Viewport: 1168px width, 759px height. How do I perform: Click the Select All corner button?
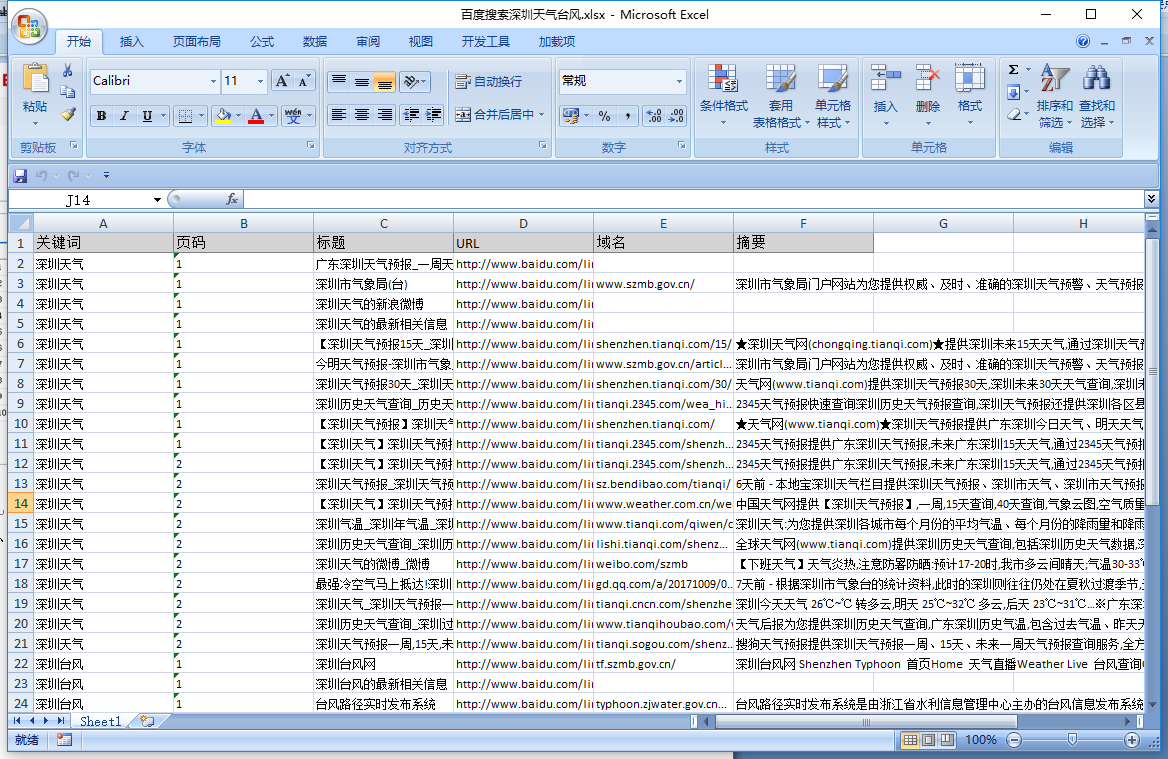pos(21,223)
